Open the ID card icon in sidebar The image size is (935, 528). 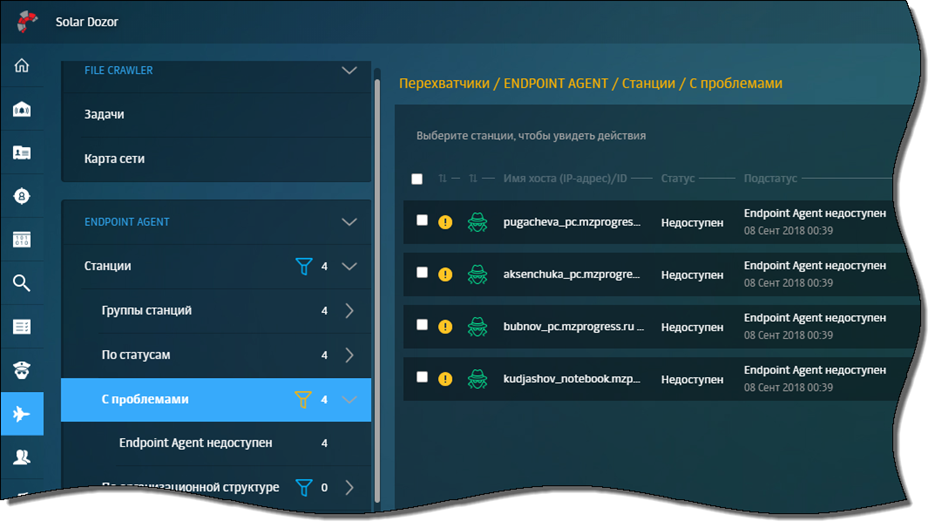(x=21, y=153)
